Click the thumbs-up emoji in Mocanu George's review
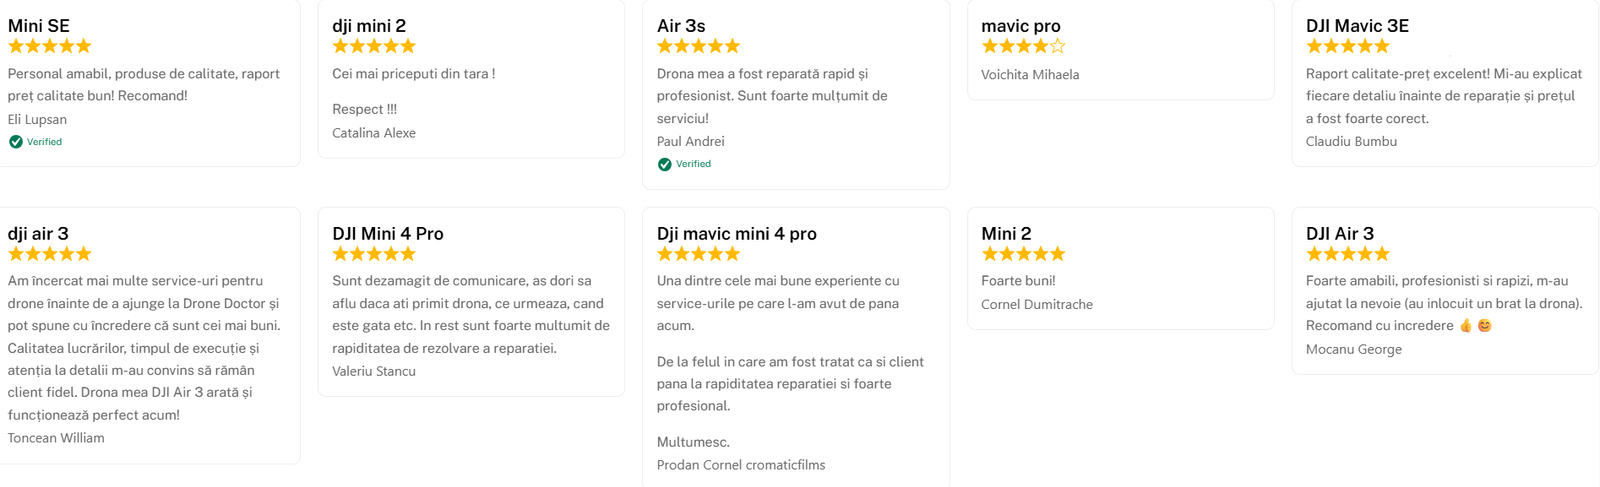 1466,325
